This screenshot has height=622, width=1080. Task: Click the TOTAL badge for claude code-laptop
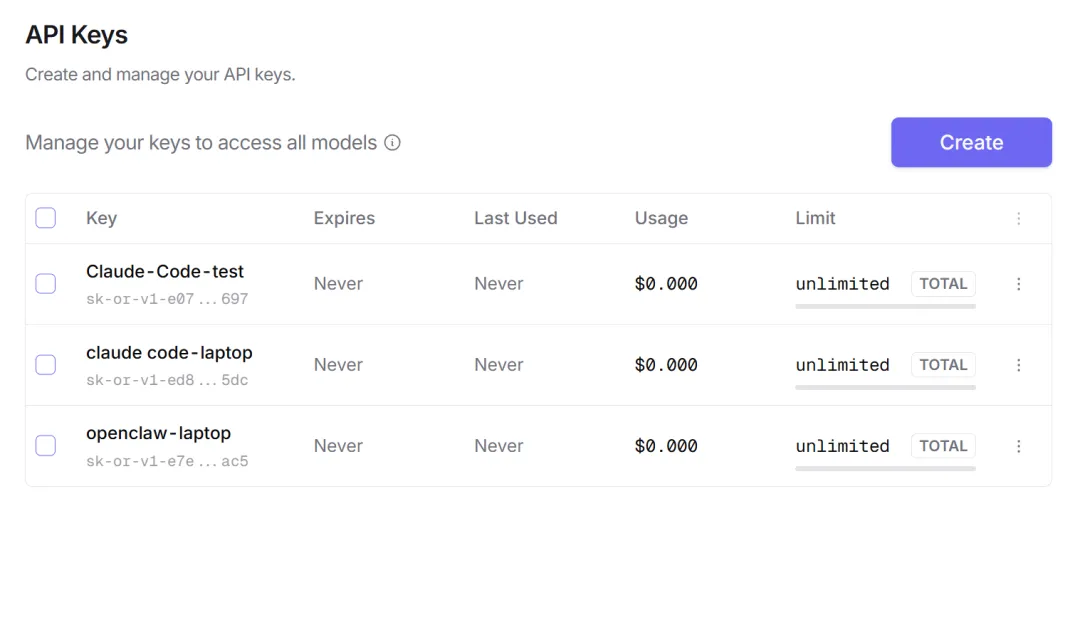coord(943,365)
